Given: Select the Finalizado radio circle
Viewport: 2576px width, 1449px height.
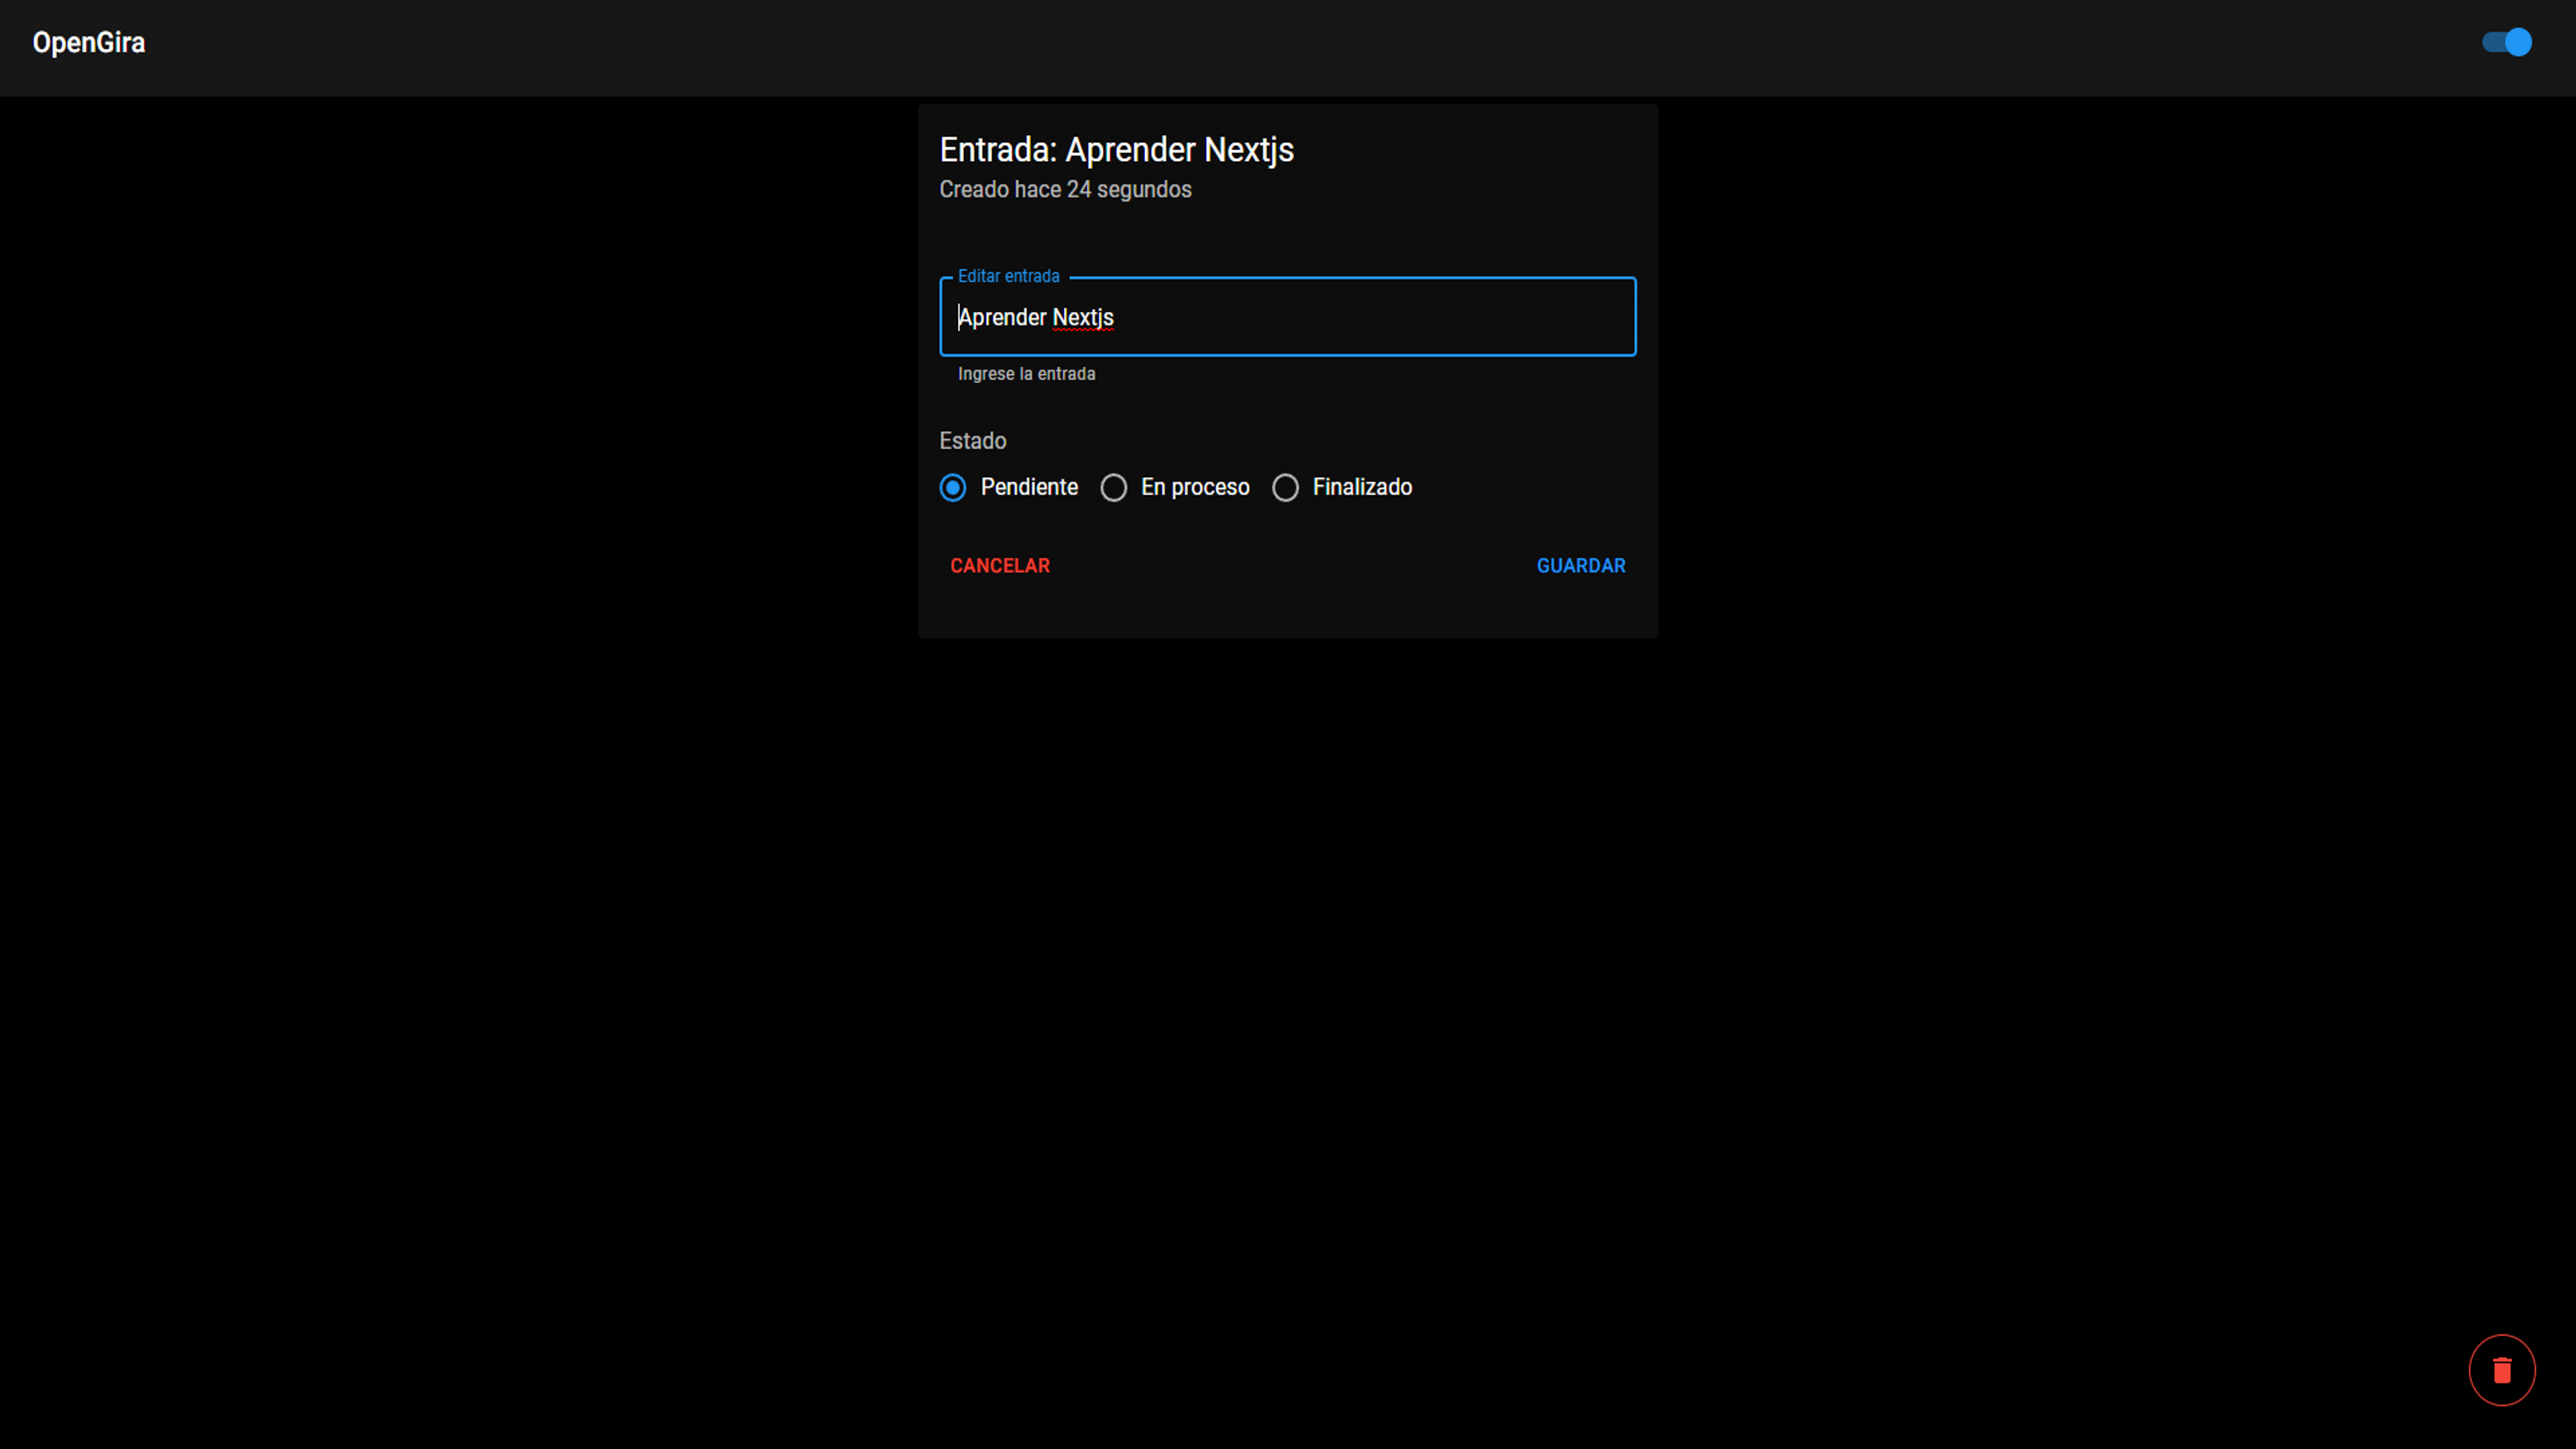Looking at the screenshot, I should [x=1285, y=488].
